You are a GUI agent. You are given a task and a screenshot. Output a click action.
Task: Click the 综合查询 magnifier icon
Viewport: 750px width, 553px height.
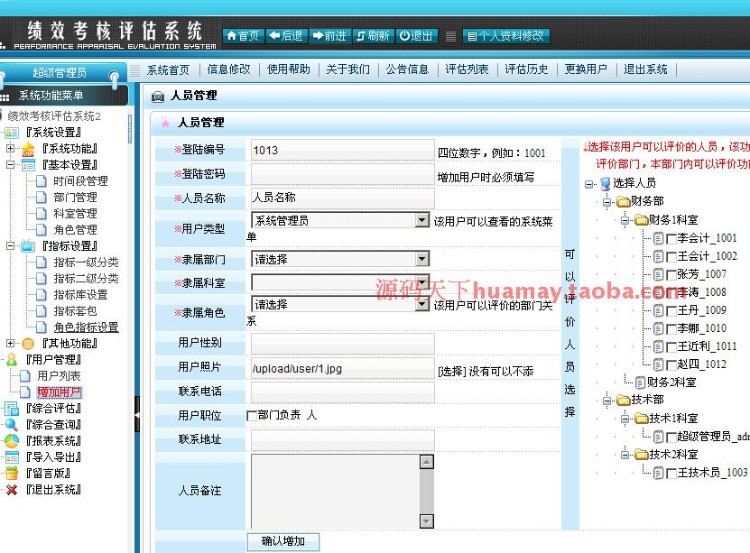(11, 425)
